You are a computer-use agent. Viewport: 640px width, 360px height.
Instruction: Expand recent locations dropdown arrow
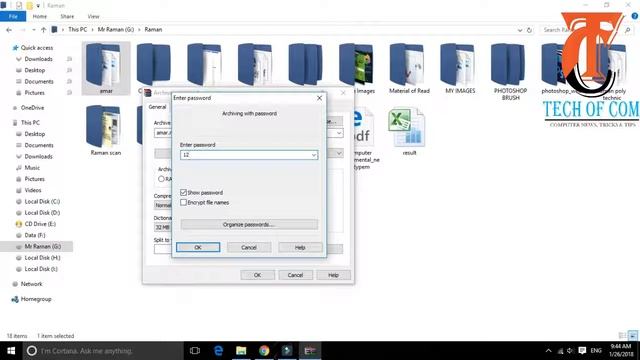(x=33, y=30)
